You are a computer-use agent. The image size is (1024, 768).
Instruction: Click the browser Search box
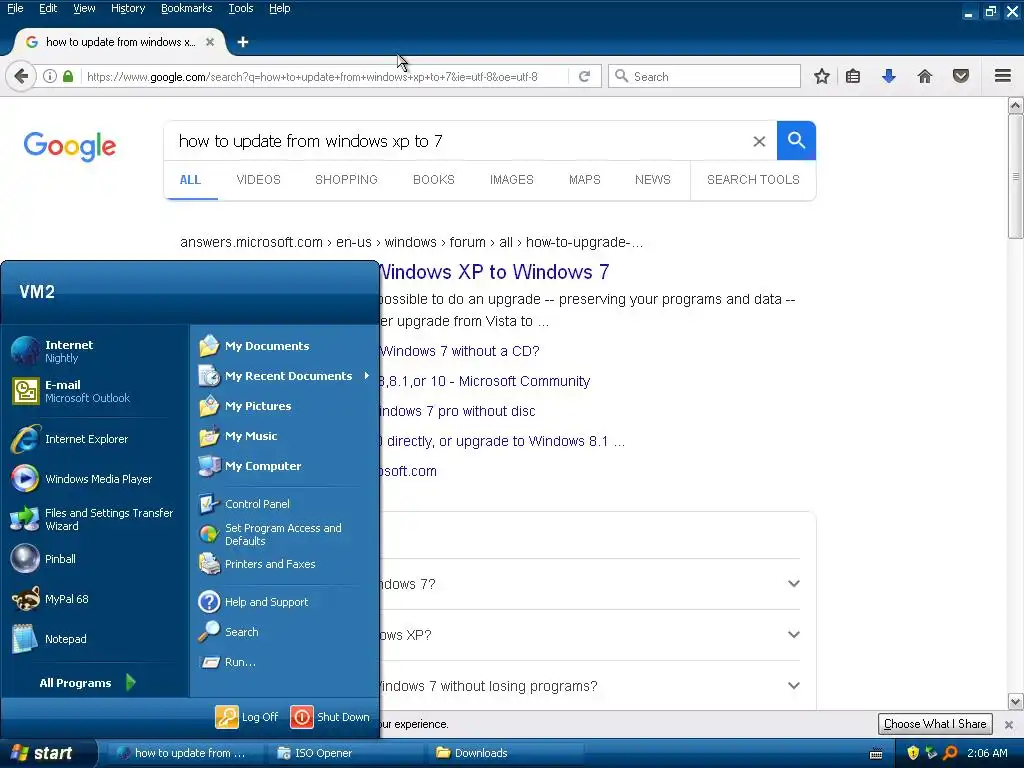tap(704, 76)
